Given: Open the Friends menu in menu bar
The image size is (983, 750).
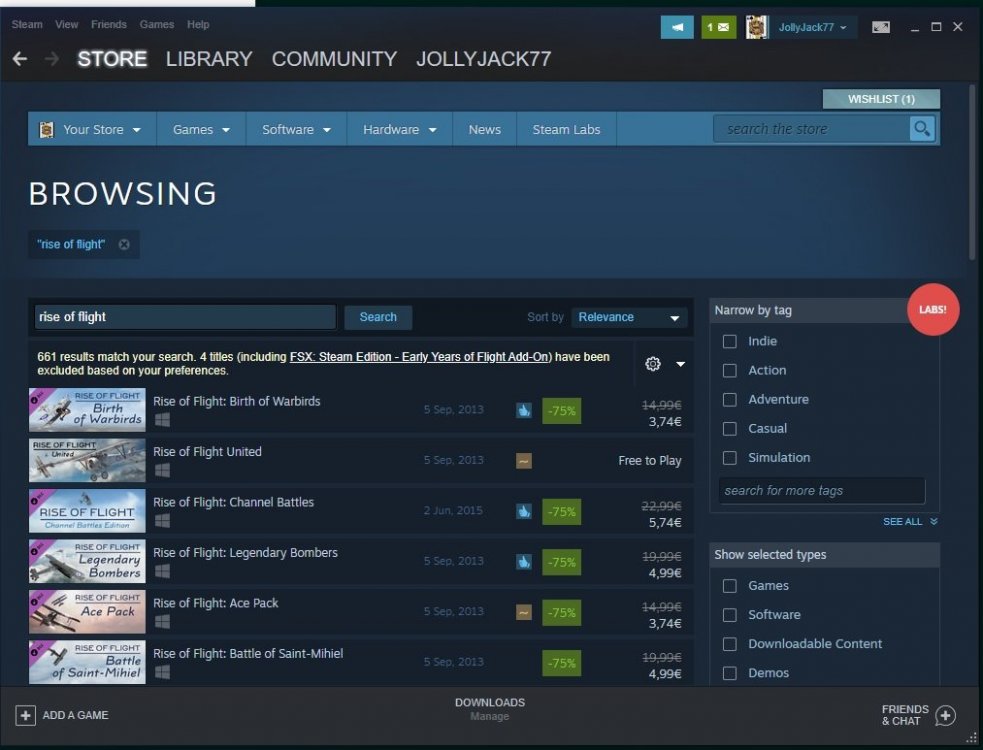Looking at the screenshot, I should (x=108, y=24).
